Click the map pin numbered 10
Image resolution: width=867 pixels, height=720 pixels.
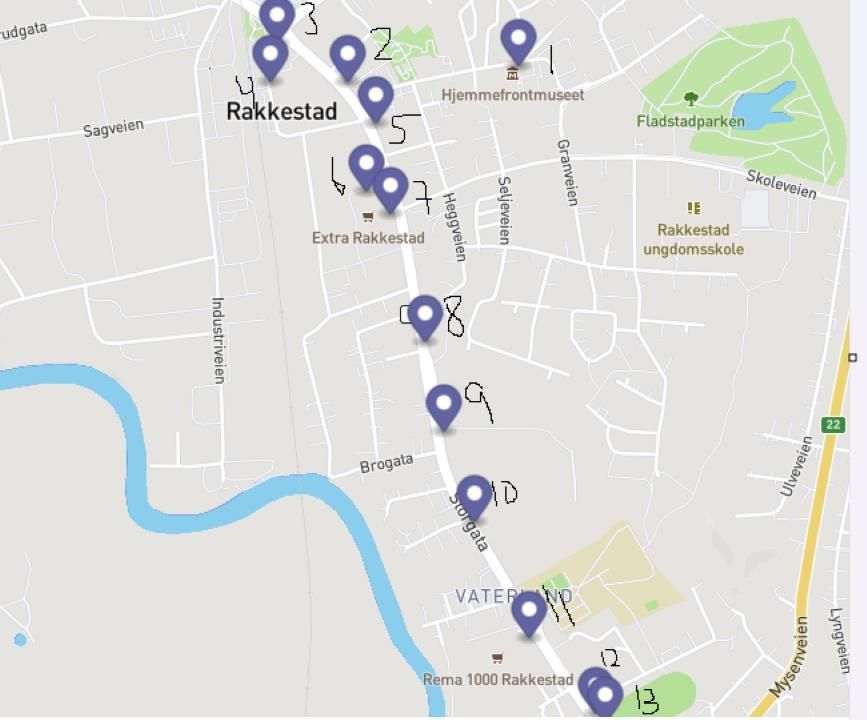tap(474, 497)
